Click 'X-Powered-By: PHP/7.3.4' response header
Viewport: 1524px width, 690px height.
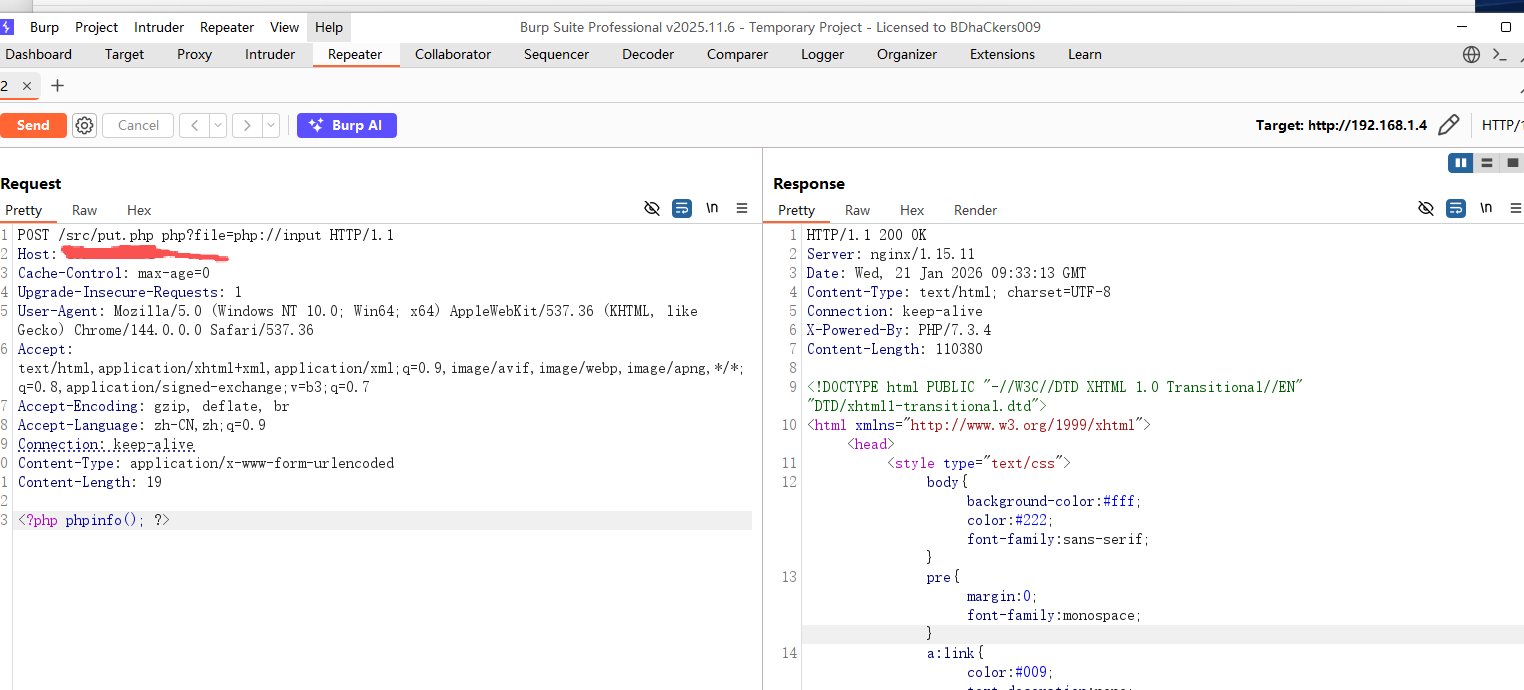(x=899, y=330)
